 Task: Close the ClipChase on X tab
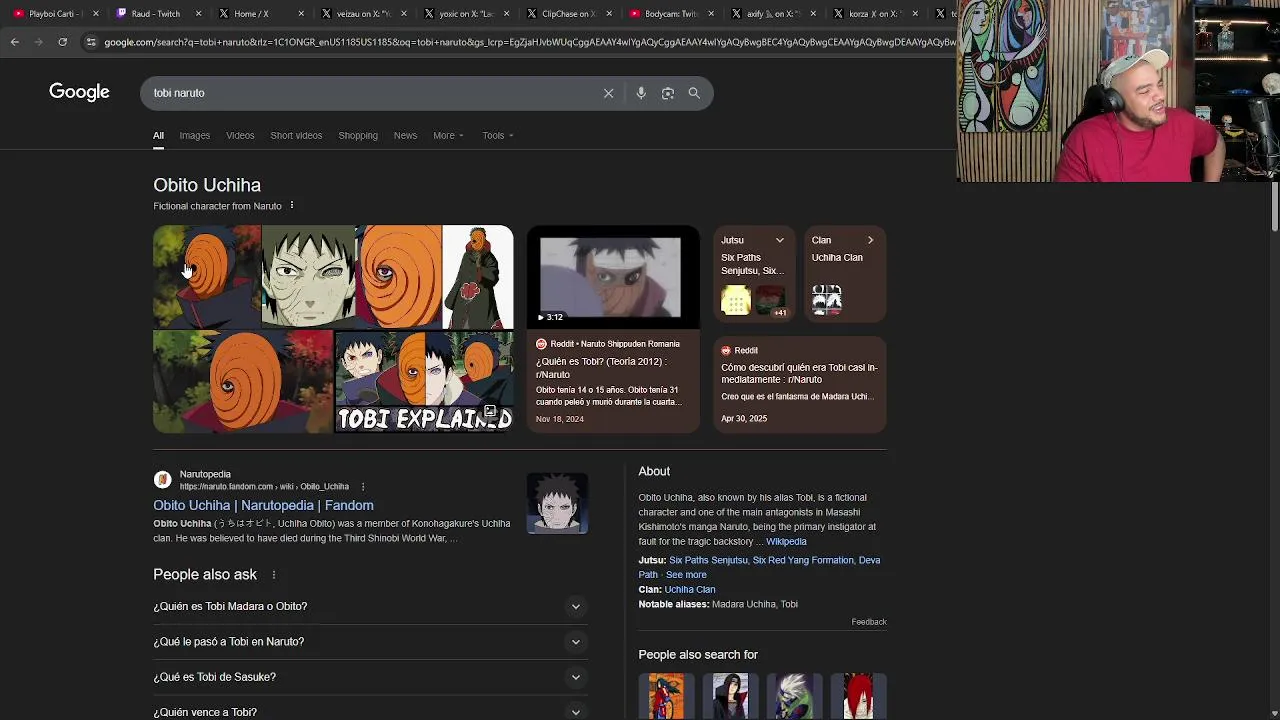(608, 14)
